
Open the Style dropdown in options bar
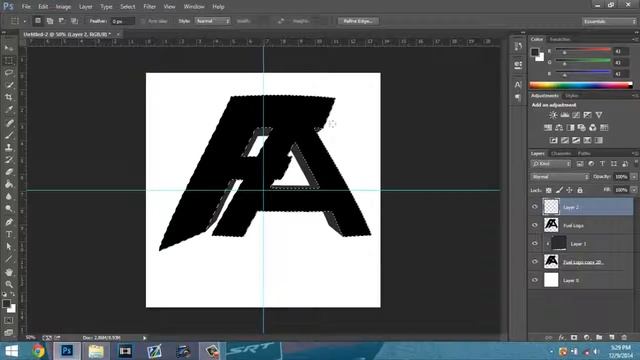coord(213,21)
